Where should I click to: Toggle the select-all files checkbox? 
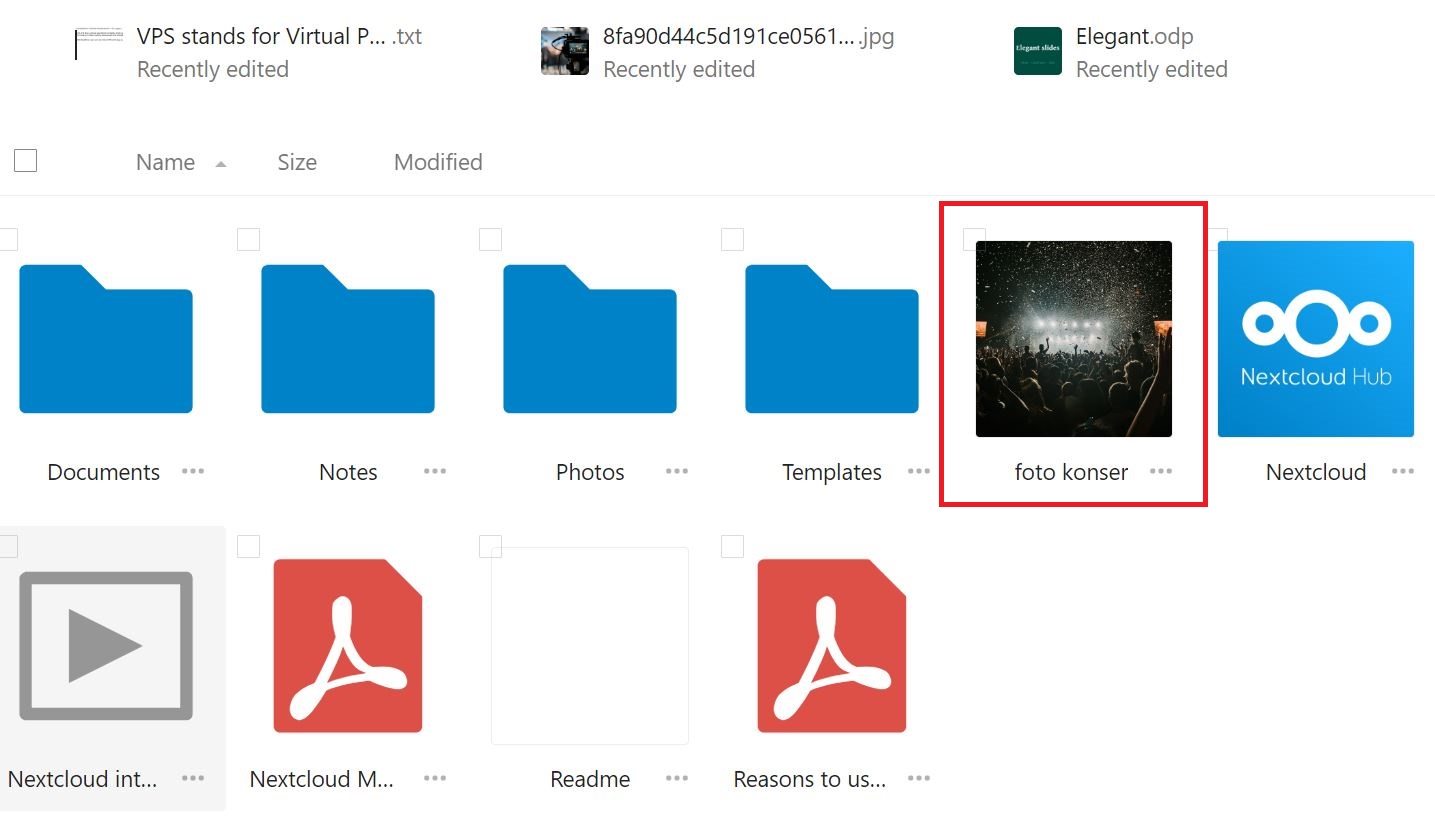(26, 160)
